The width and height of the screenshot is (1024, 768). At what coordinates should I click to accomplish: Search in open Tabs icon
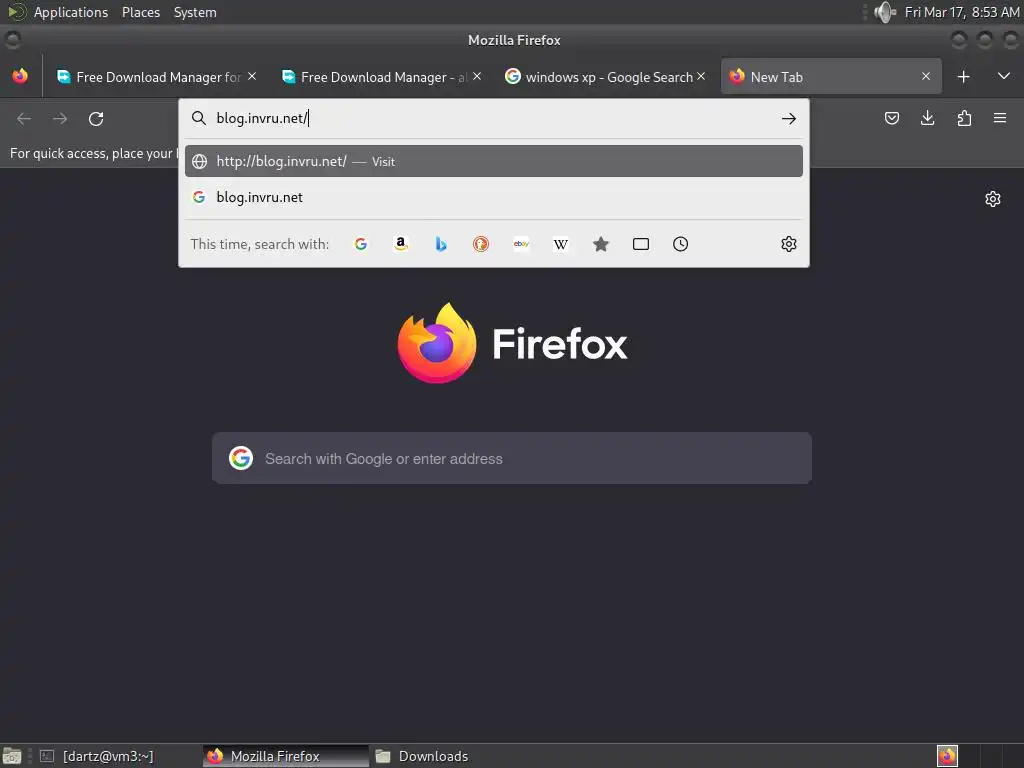pos(641,244)
